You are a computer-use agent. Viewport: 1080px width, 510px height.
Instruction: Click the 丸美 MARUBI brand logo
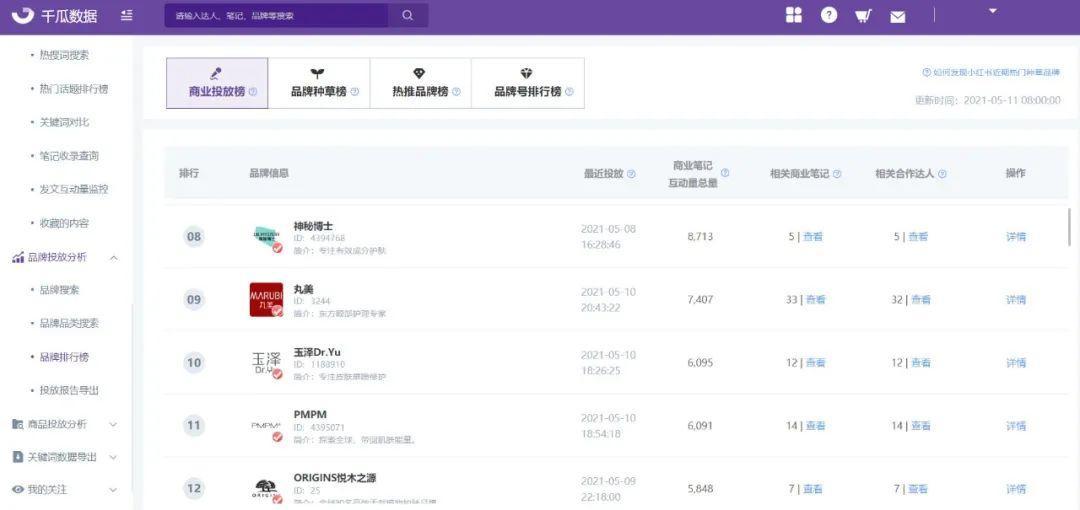[x=266, y=299]
